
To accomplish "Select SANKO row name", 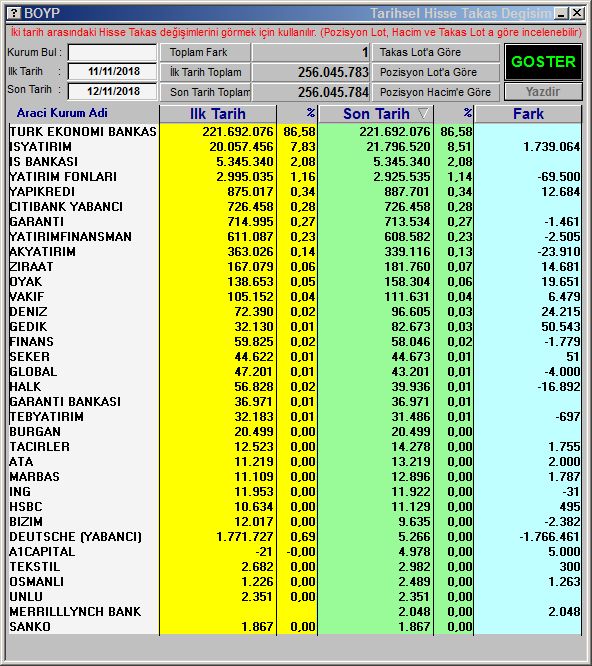I will click(x=30, y=627).
